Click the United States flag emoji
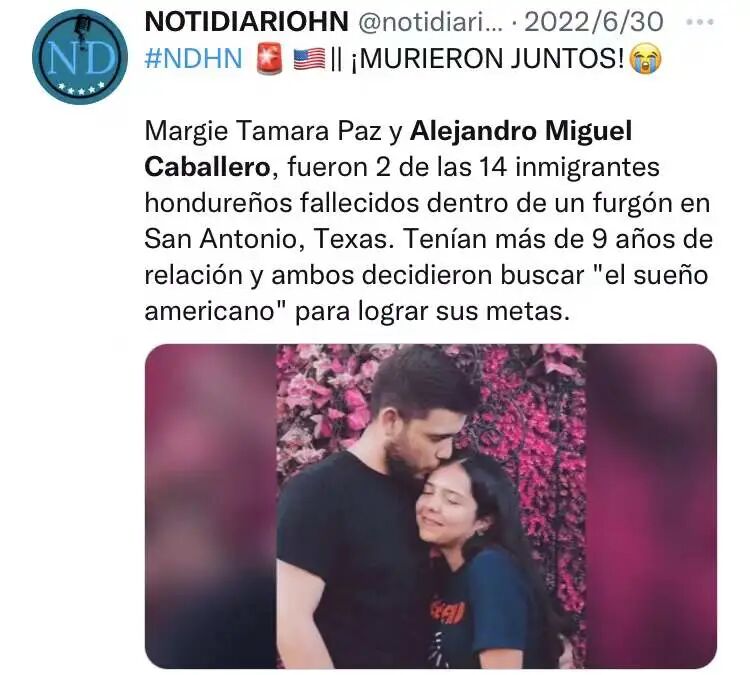This screenshot has width=750, height=675. [309, 59]
